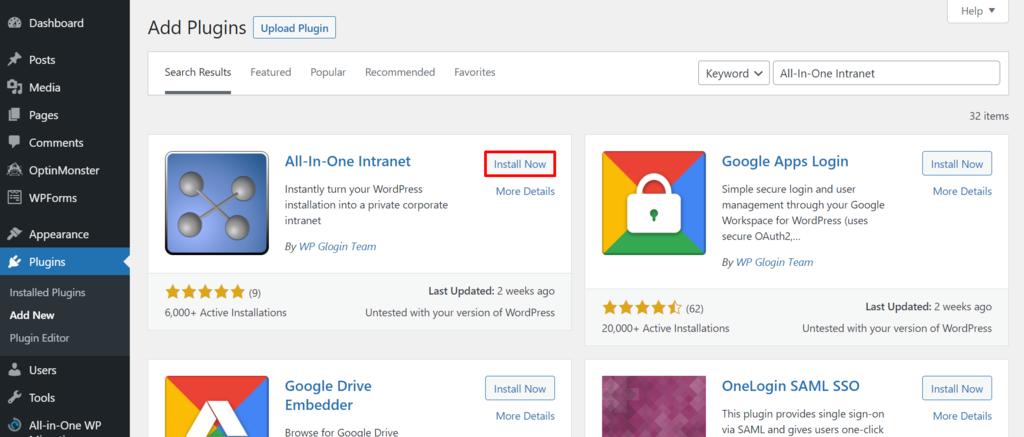Click the Upload Plugin button
Screen dimensions: 1024x437
(294, 28)
